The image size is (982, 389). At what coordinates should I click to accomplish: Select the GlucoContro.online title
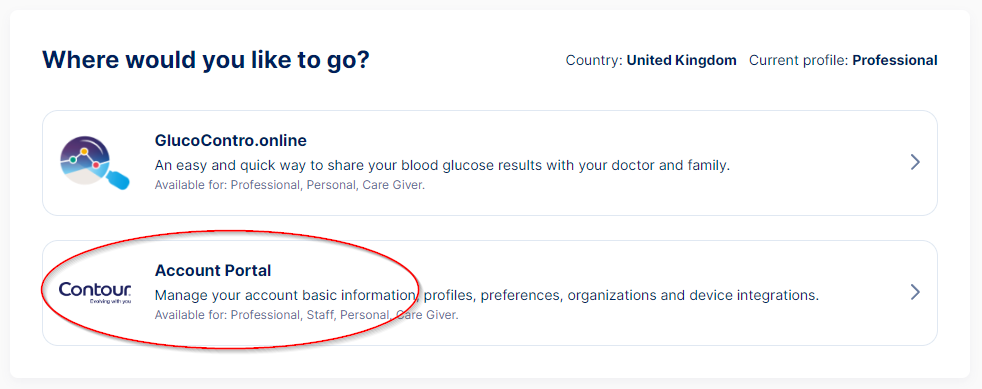(x=230, y=140)
